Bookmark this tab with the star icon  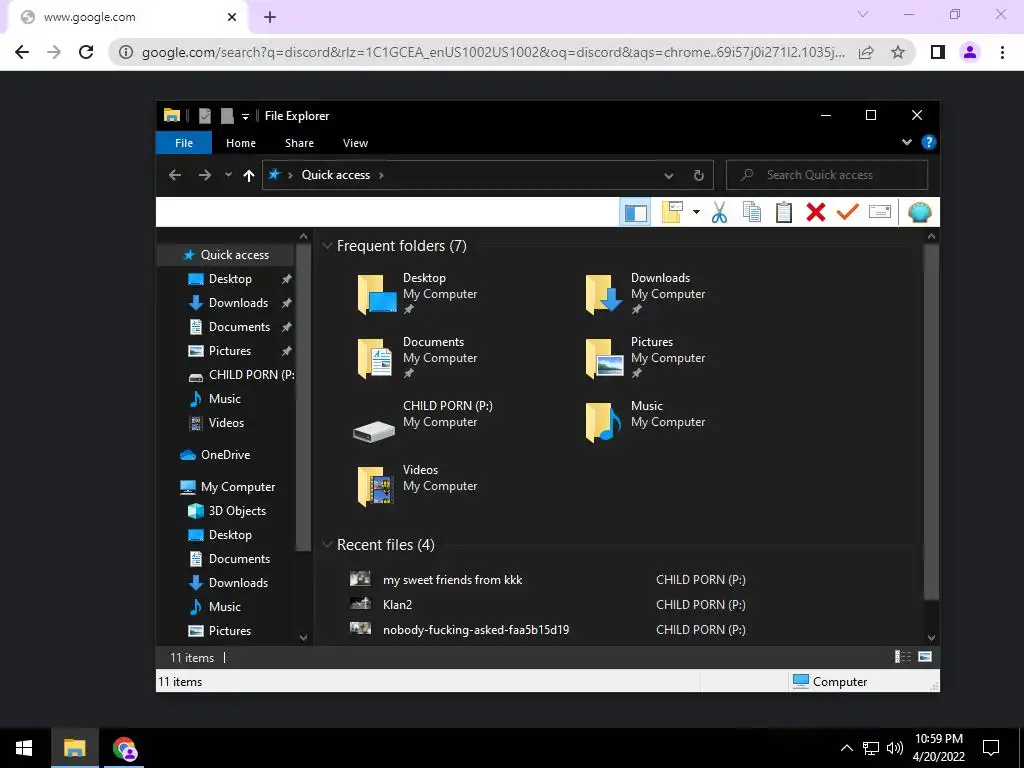tap(898, 52)
